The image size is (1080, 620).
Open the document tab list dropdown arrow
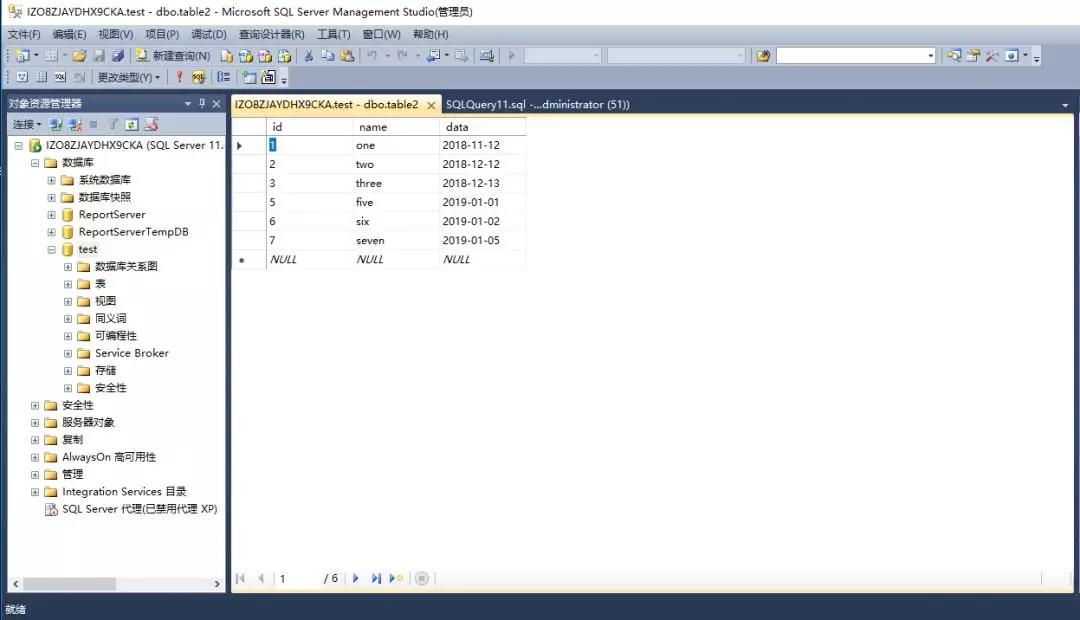tap(1065, 105)
